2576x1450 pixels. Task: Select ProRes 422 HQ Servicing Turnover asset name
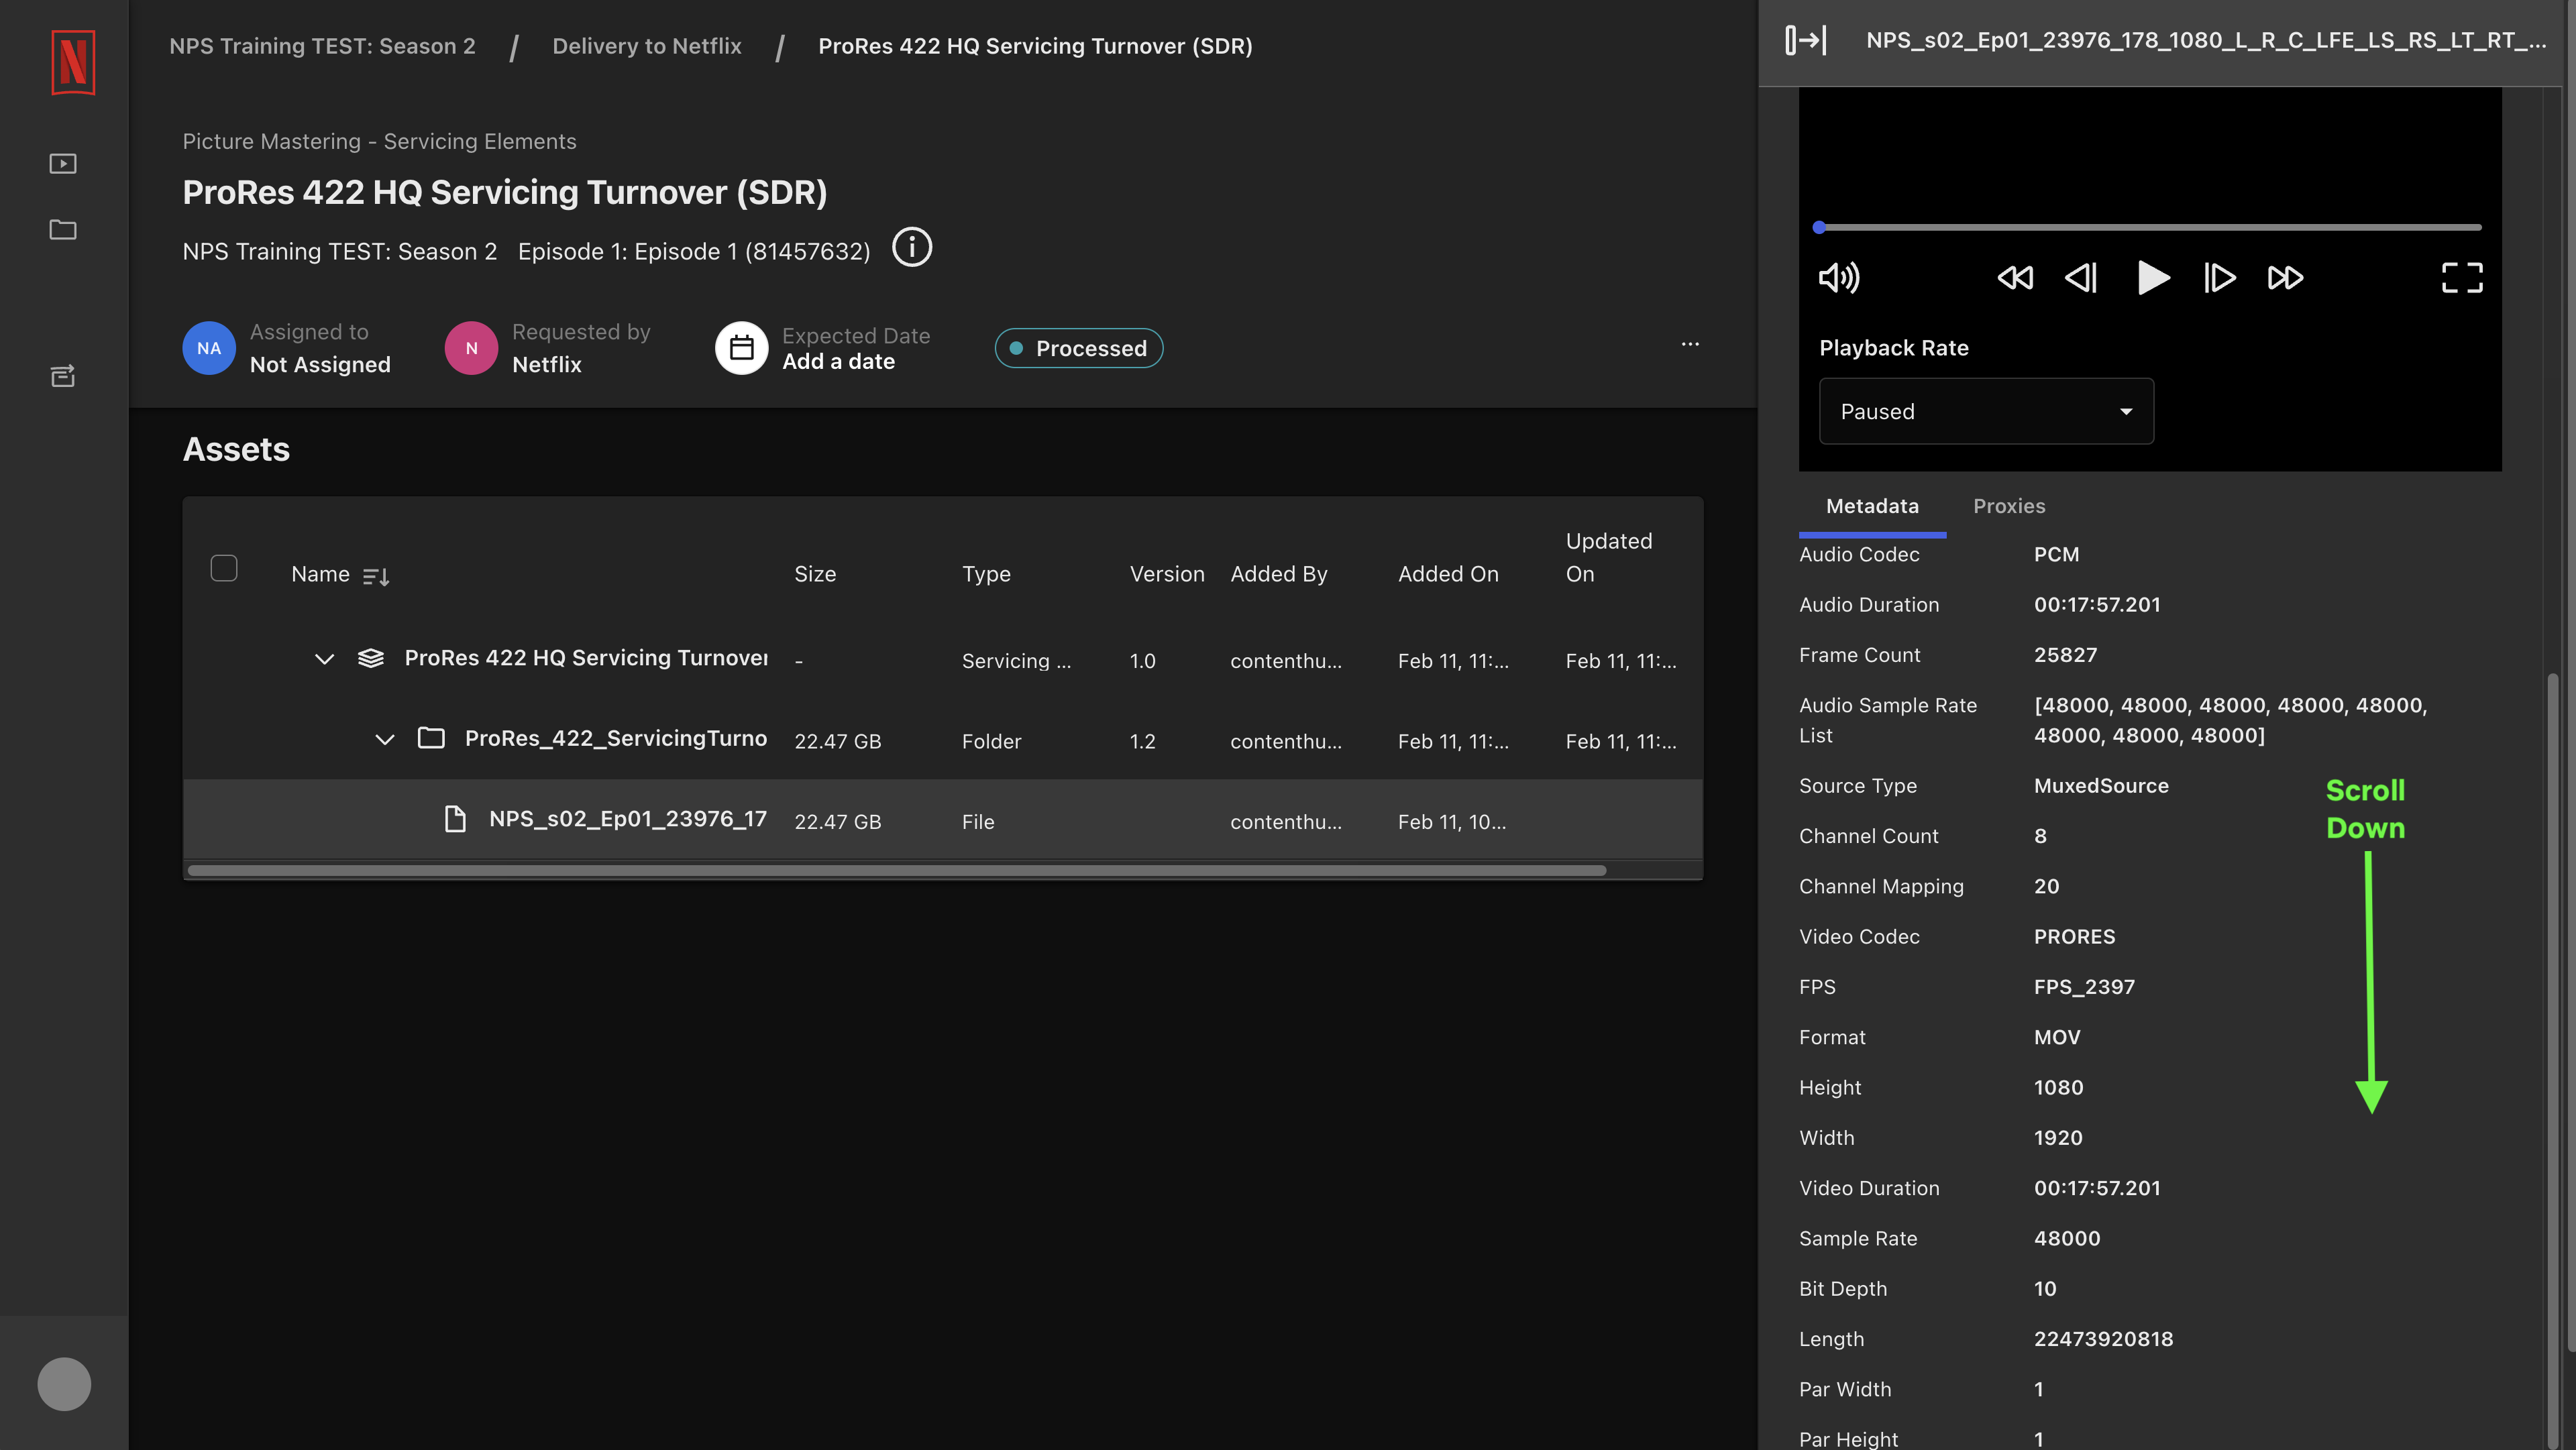pyautogui.click(x=586, y=658)
